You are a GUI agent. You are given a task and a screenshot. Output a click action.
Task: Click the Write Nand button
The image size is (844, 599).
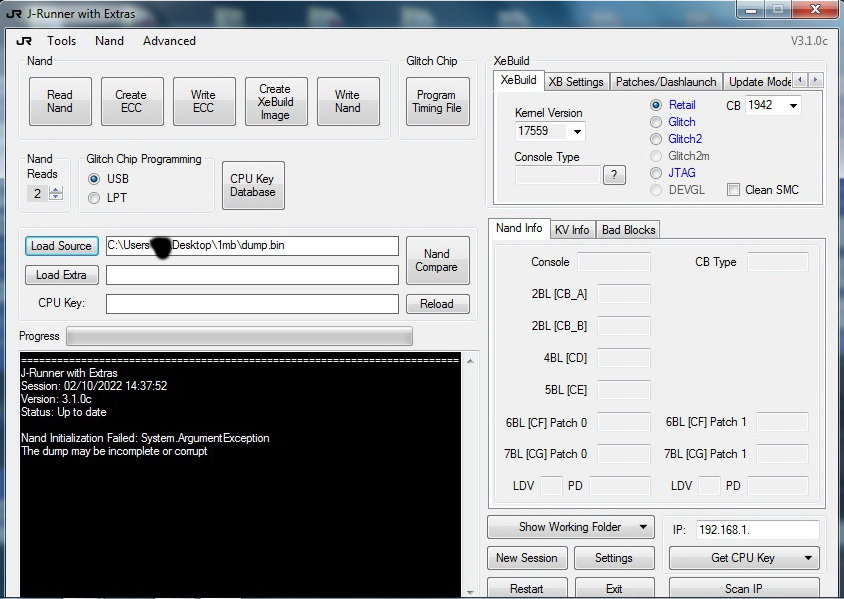click(x=348, y=101)
